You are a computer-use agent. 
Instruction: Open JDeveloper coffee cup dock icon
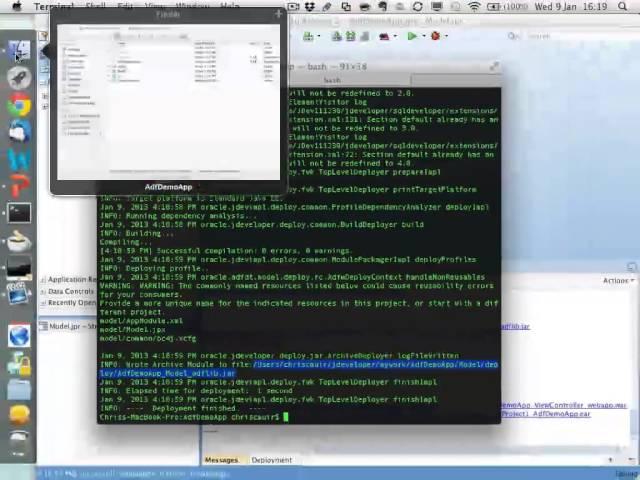tap(19, 240)
